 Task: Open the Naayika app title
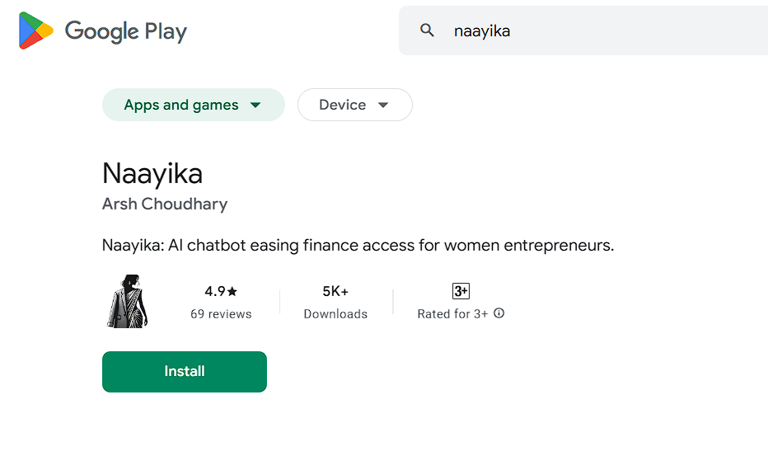[x=152, y=173]
